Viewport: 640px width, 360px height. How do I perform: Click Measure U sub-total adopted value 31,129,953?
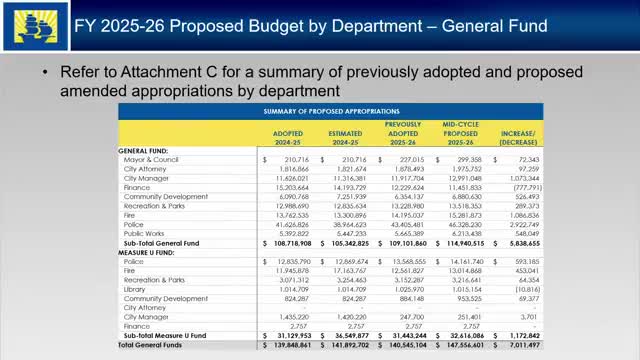[x=294, y=336]
